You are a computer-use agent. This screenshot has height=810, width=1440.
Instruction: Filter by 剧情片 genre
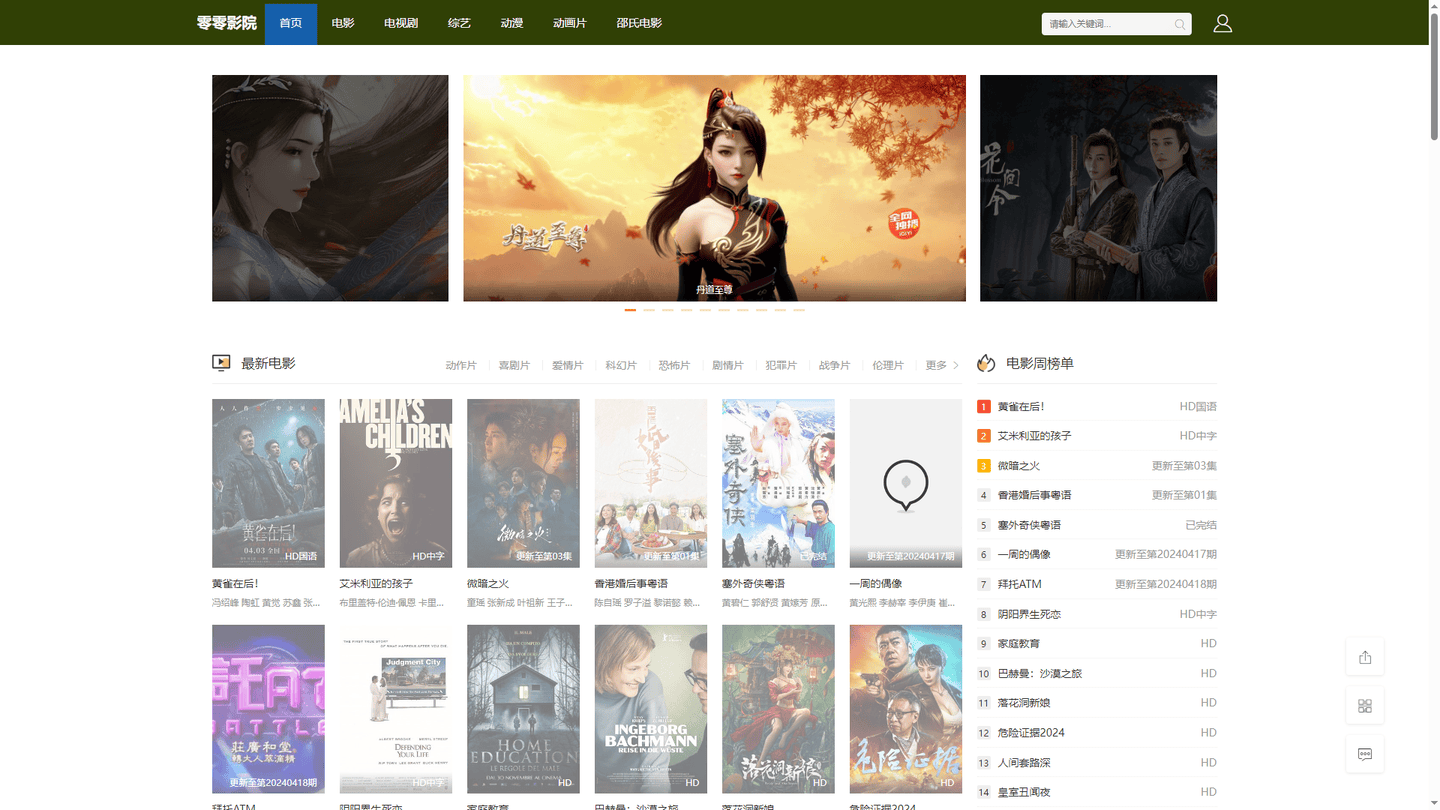pyautogui.click(x=727, y=365)
